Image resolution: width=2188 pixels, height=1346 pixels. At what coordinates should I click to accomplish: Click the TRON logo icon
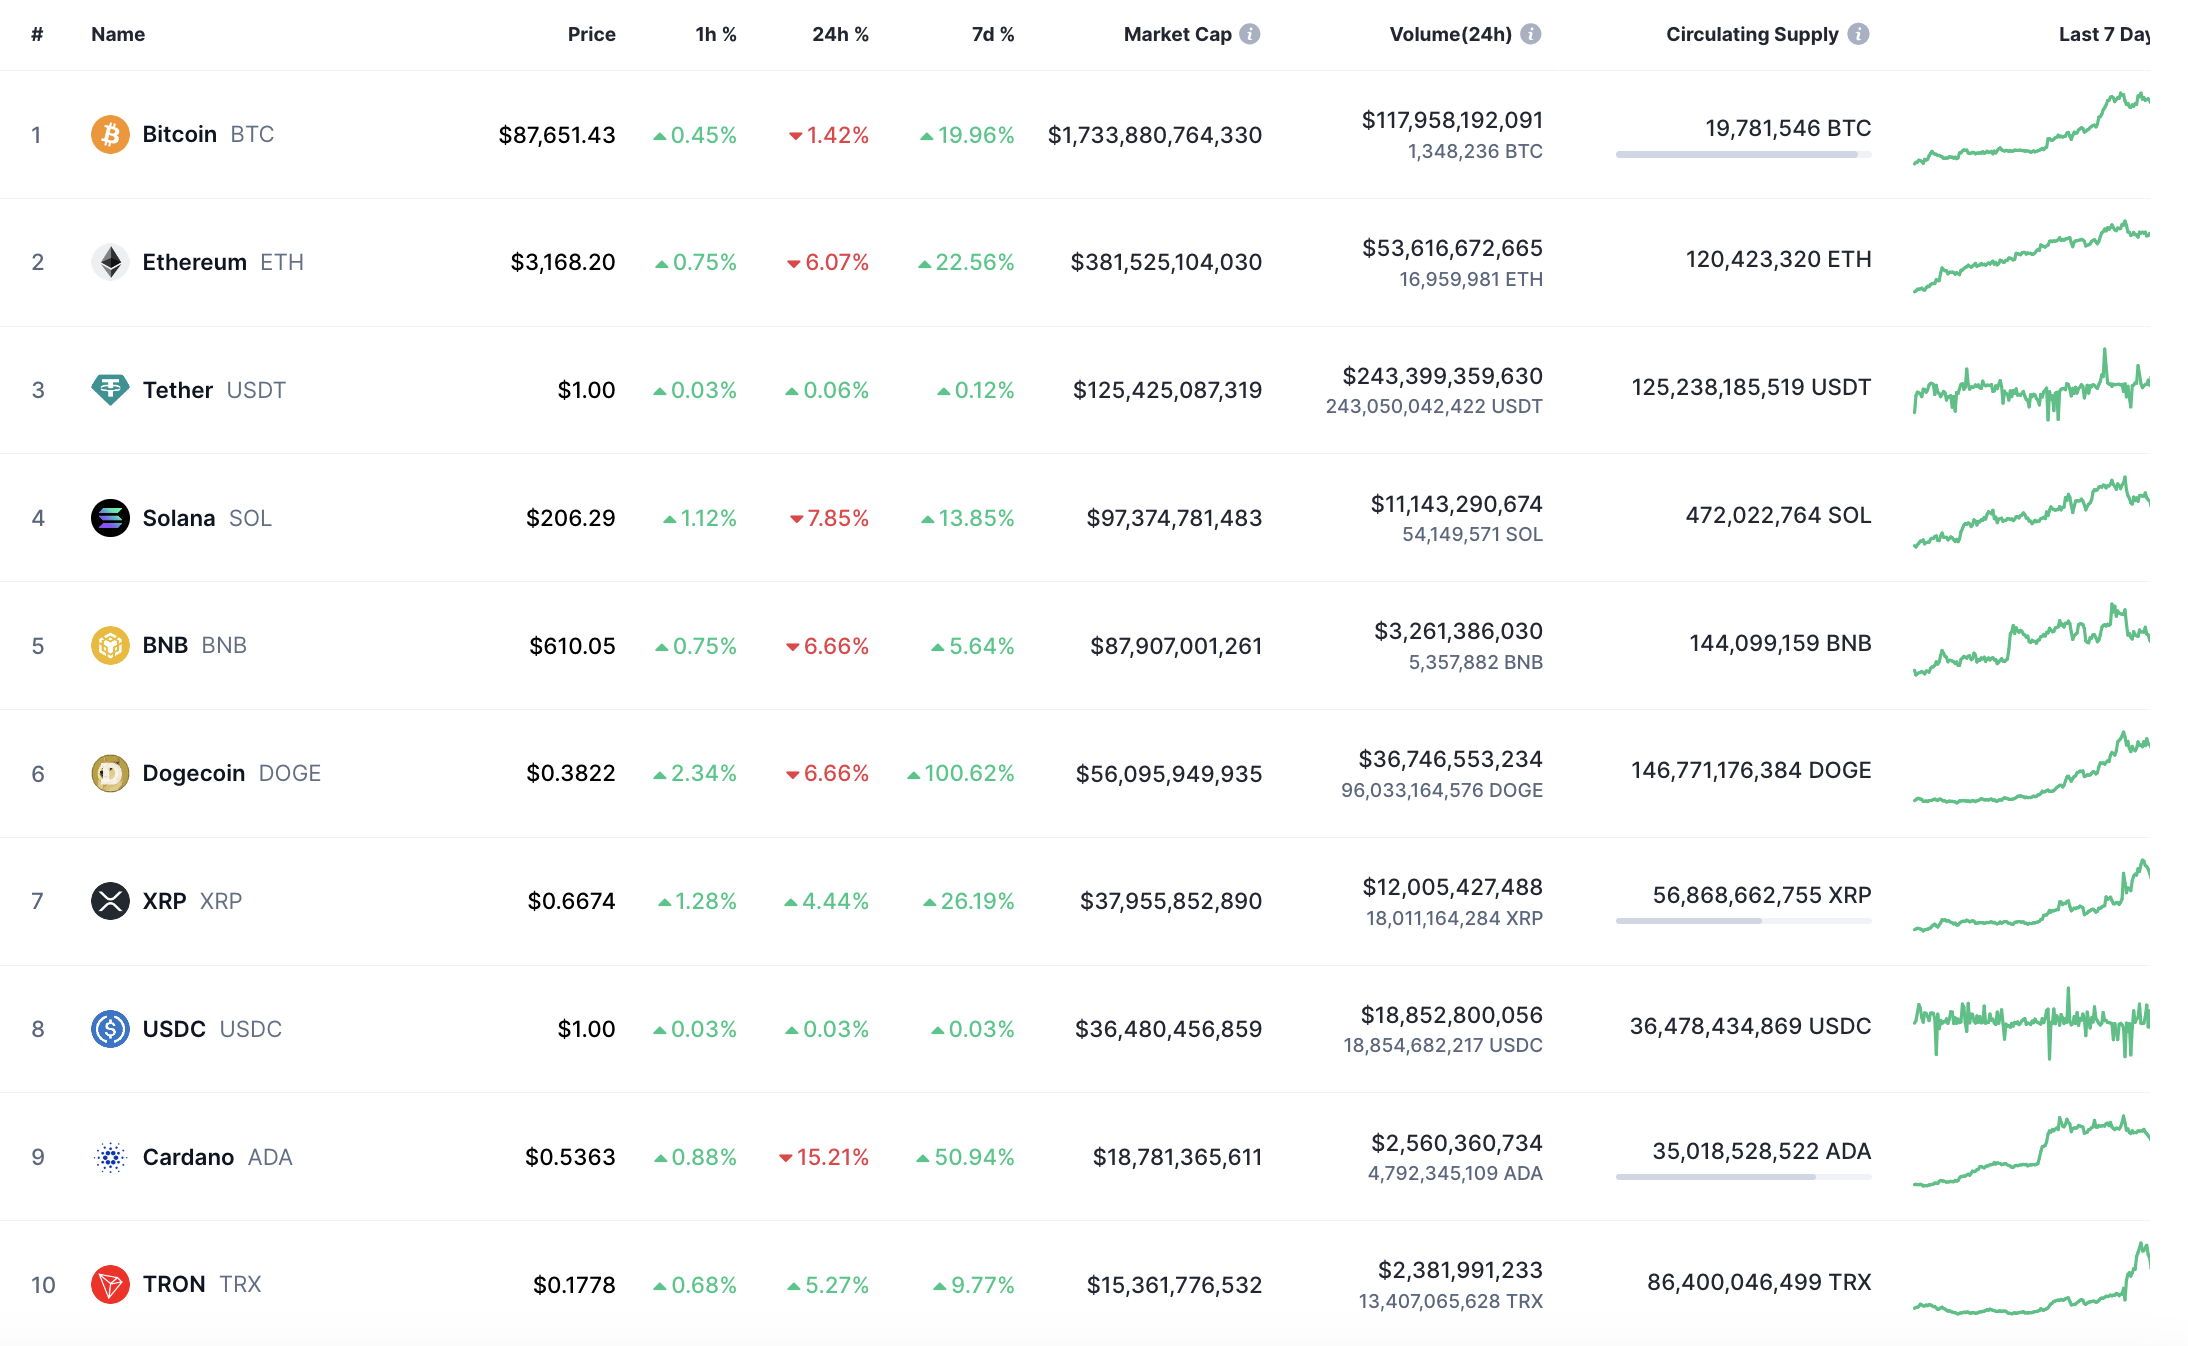coord(110,1284)
